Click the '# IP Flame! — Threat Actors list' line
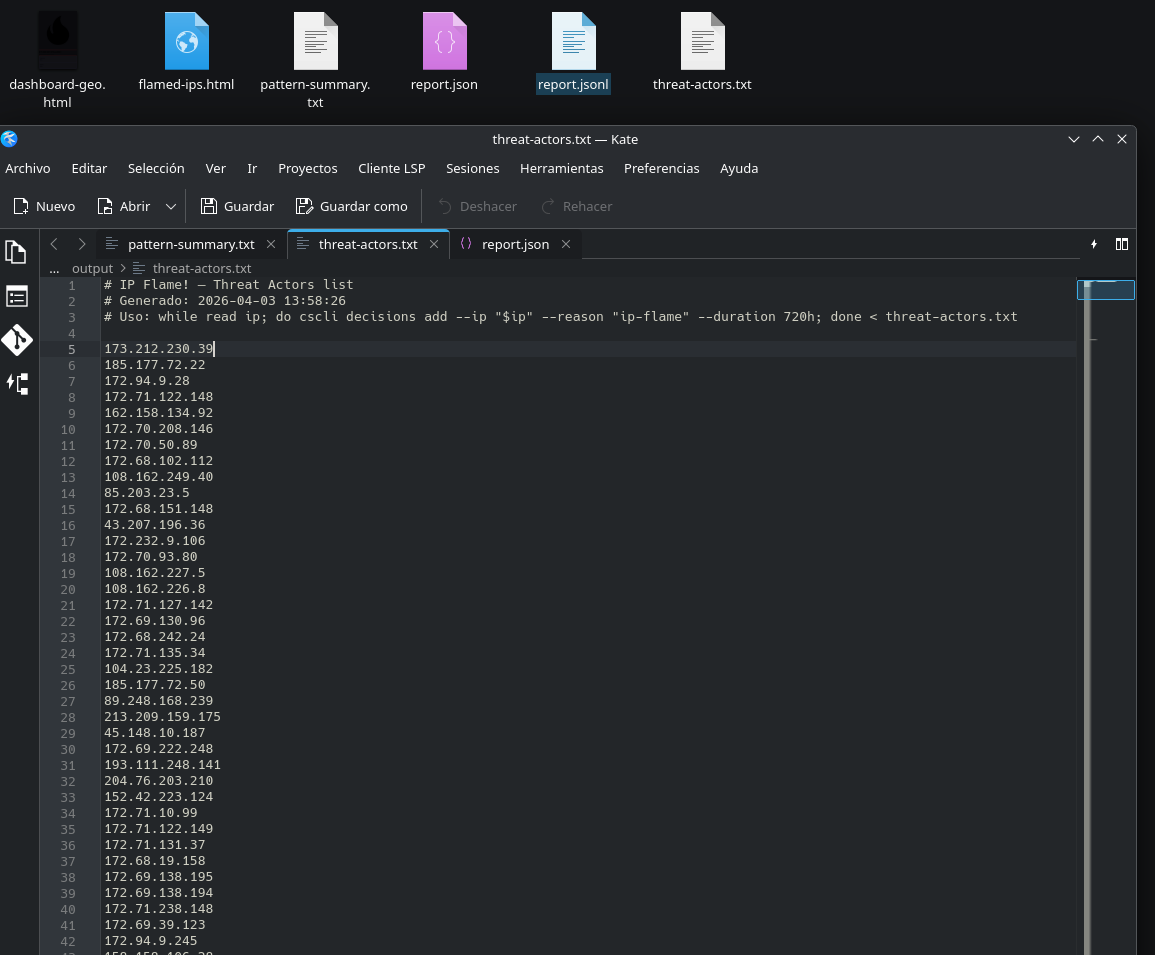The width and height of the screenshot is (1155, 955). (228, 284)
